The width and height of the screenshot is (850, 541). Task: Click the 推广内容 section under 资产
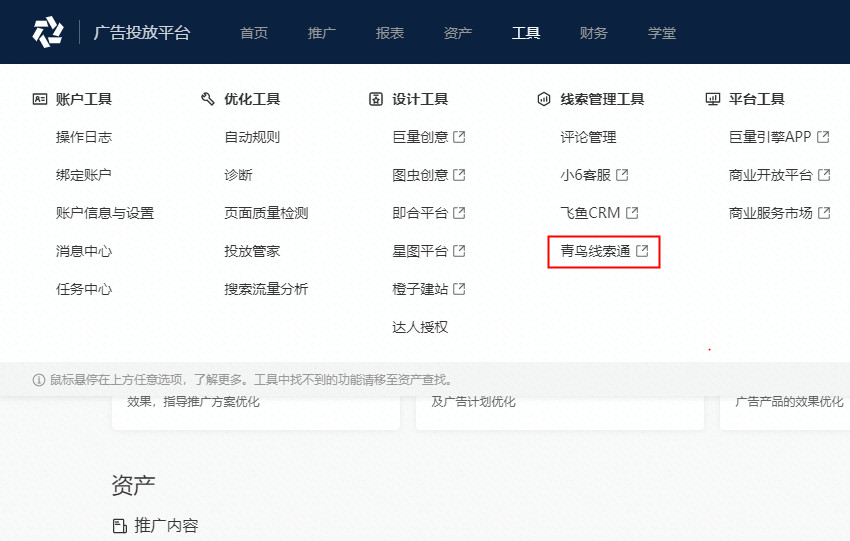point(166,526)
